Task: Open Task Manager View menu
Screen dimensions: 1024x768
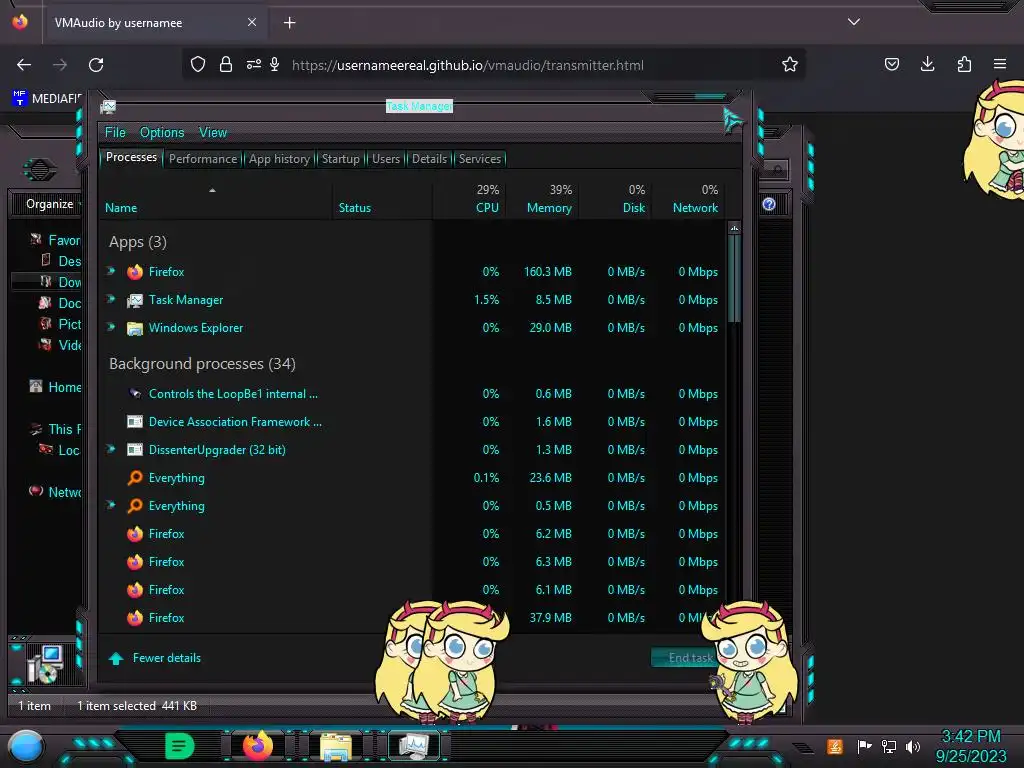Action: 213,133
